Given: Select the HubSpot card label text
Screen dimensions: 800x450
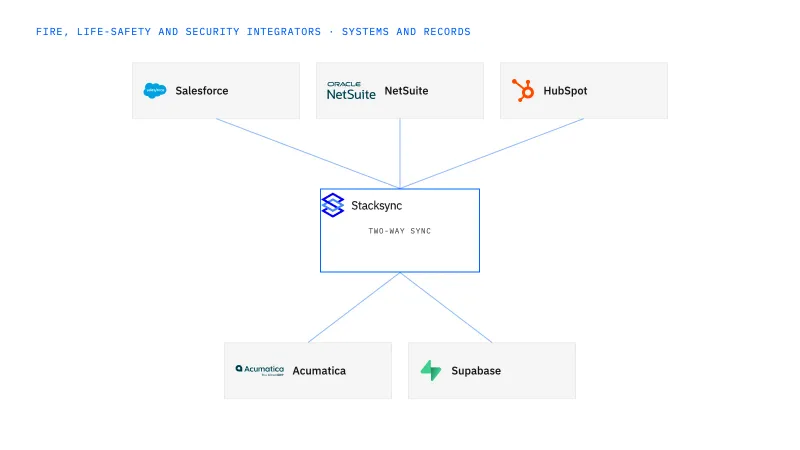Looking at the screenshot, I should (565, 91).
